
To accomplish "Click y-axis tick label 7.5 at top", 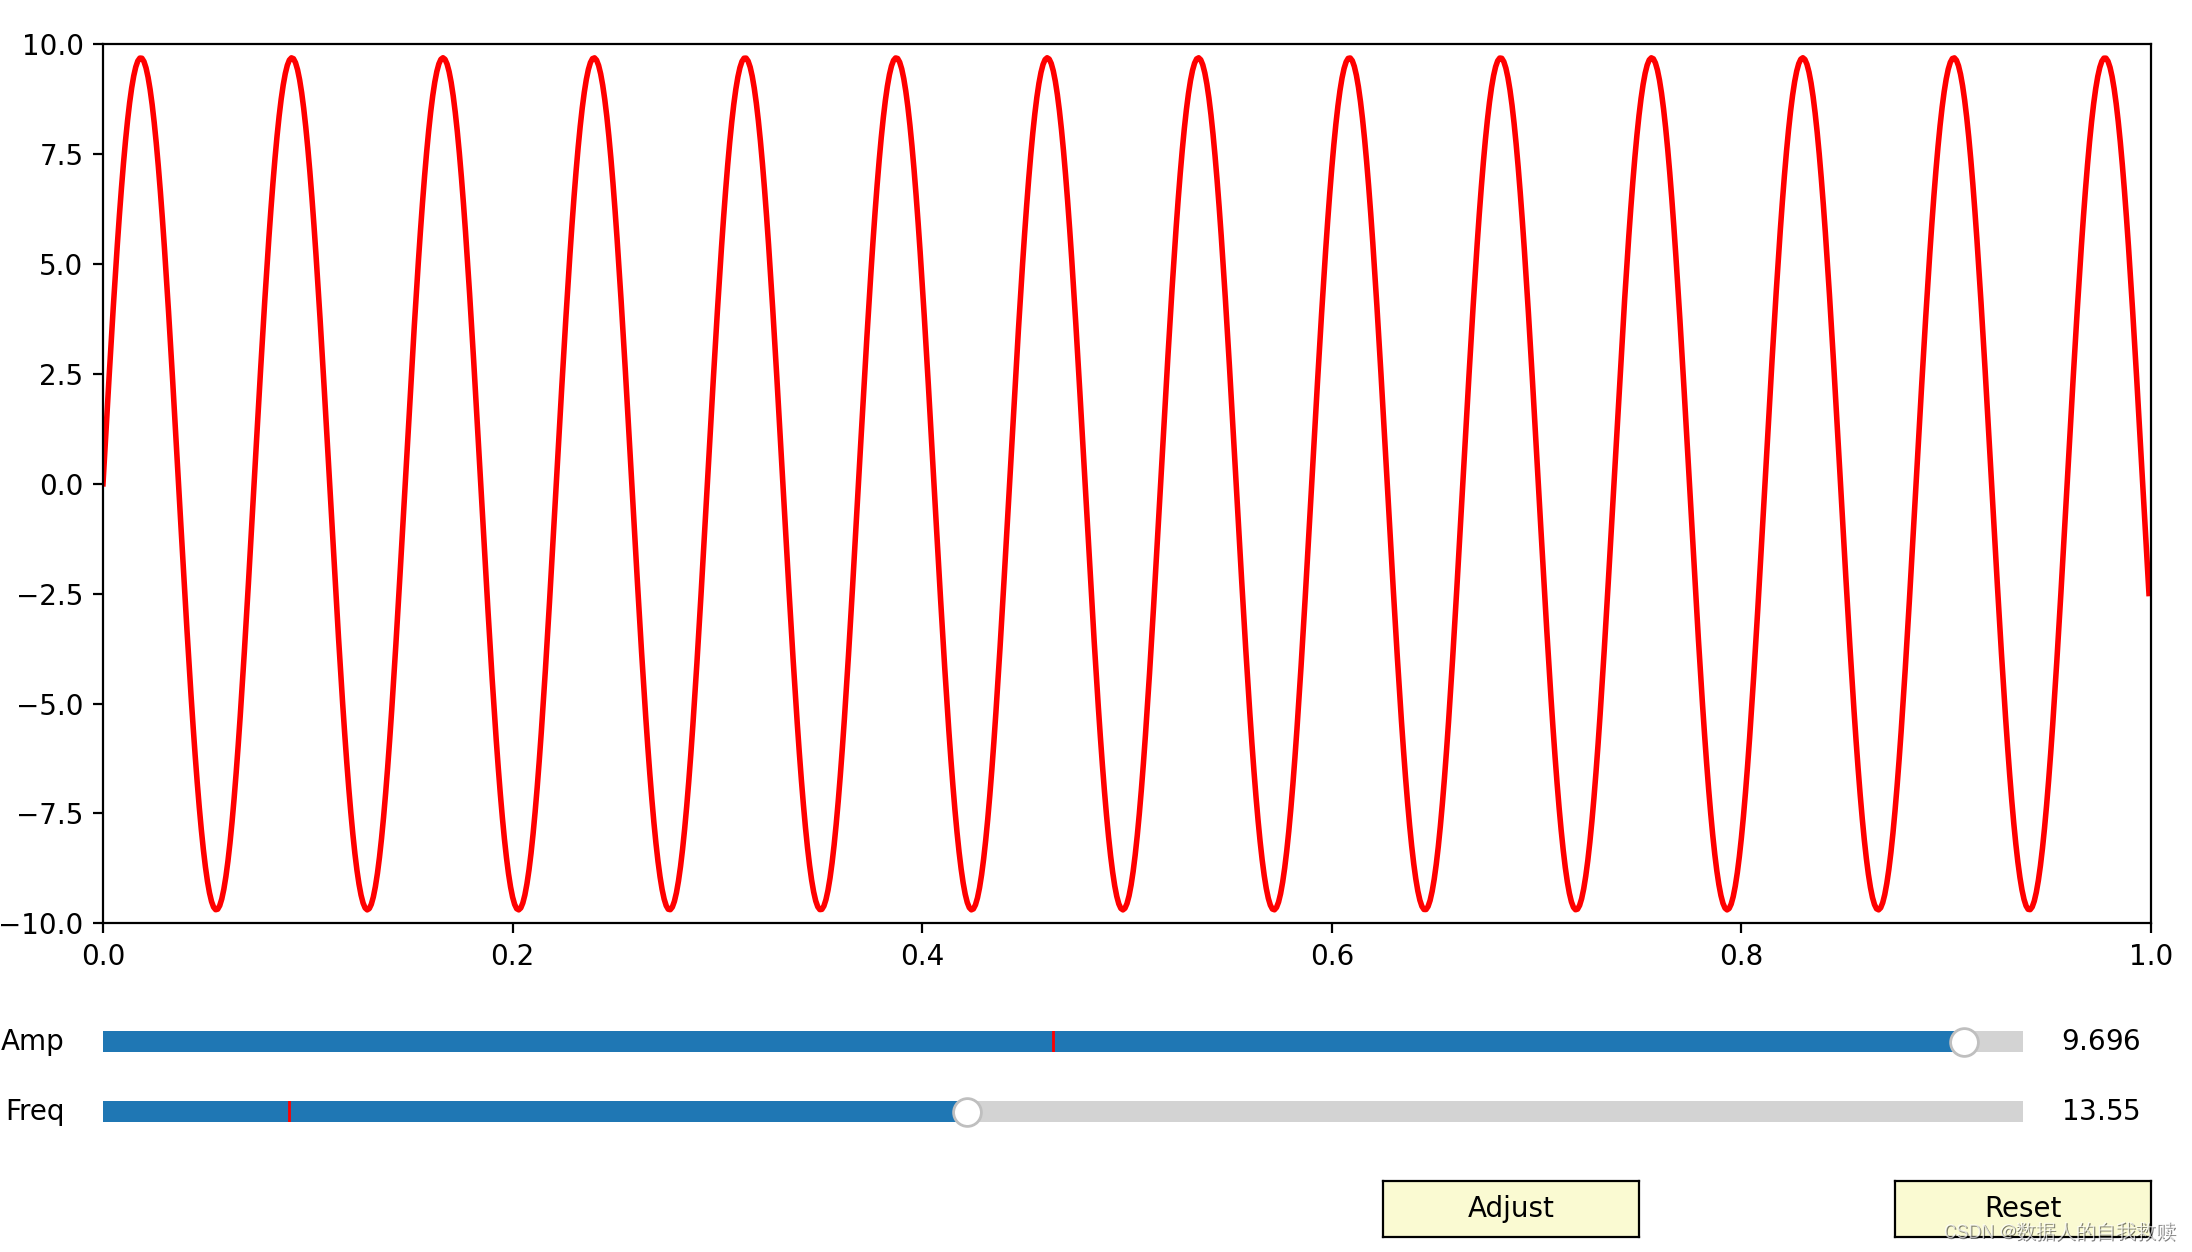I will click(61, 155).
